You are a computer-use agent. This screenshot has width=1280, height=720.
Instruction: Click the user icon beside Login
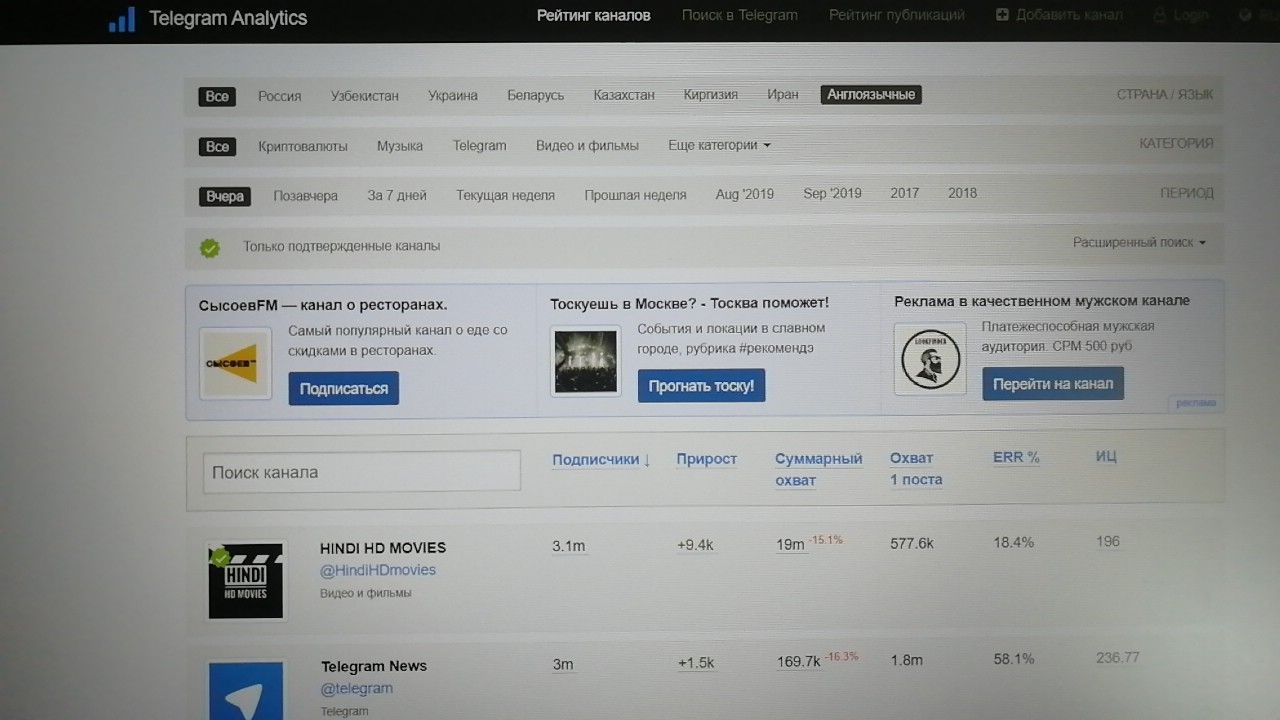(1160, 16)
